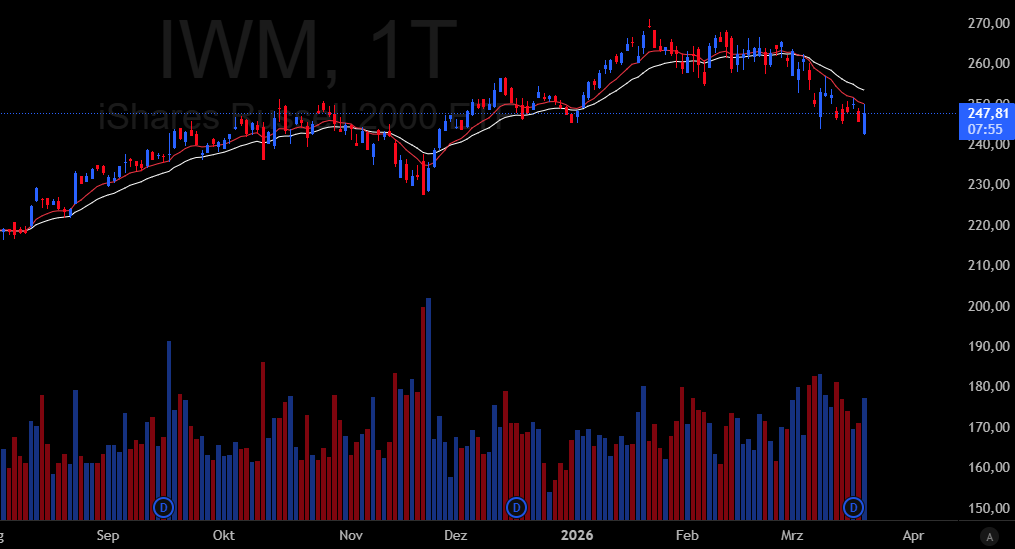Open the dividend marker near Mrz
The image size is (1015, 549).
click(853, 508)
